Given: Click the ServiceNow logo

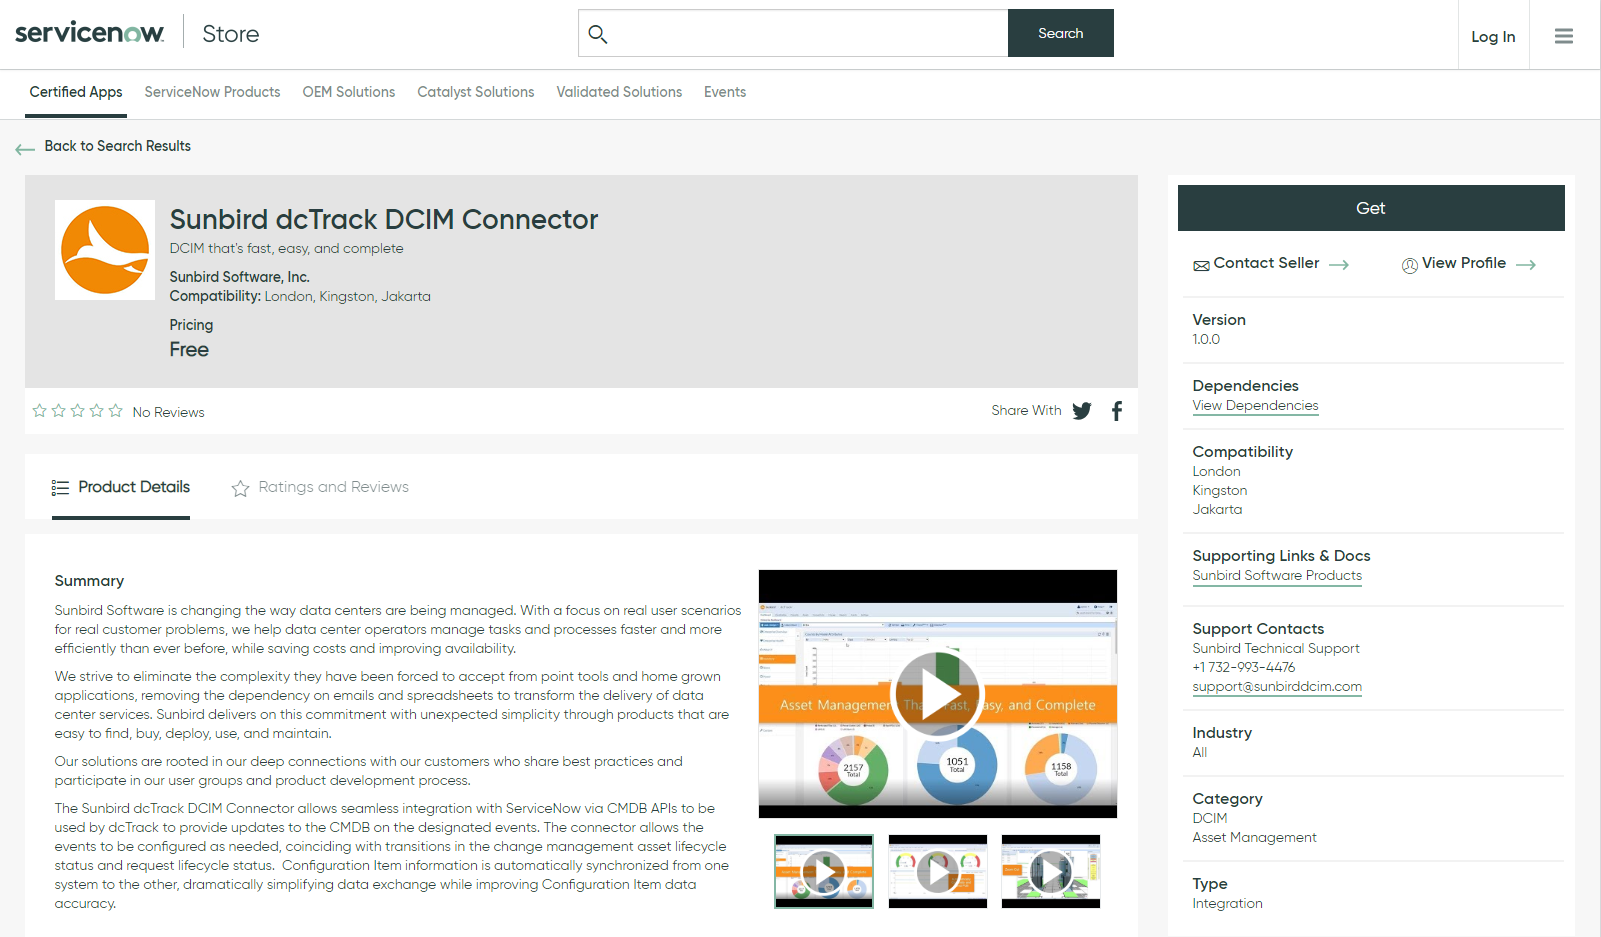Looking at the screenshot, I should pos(89,33).
